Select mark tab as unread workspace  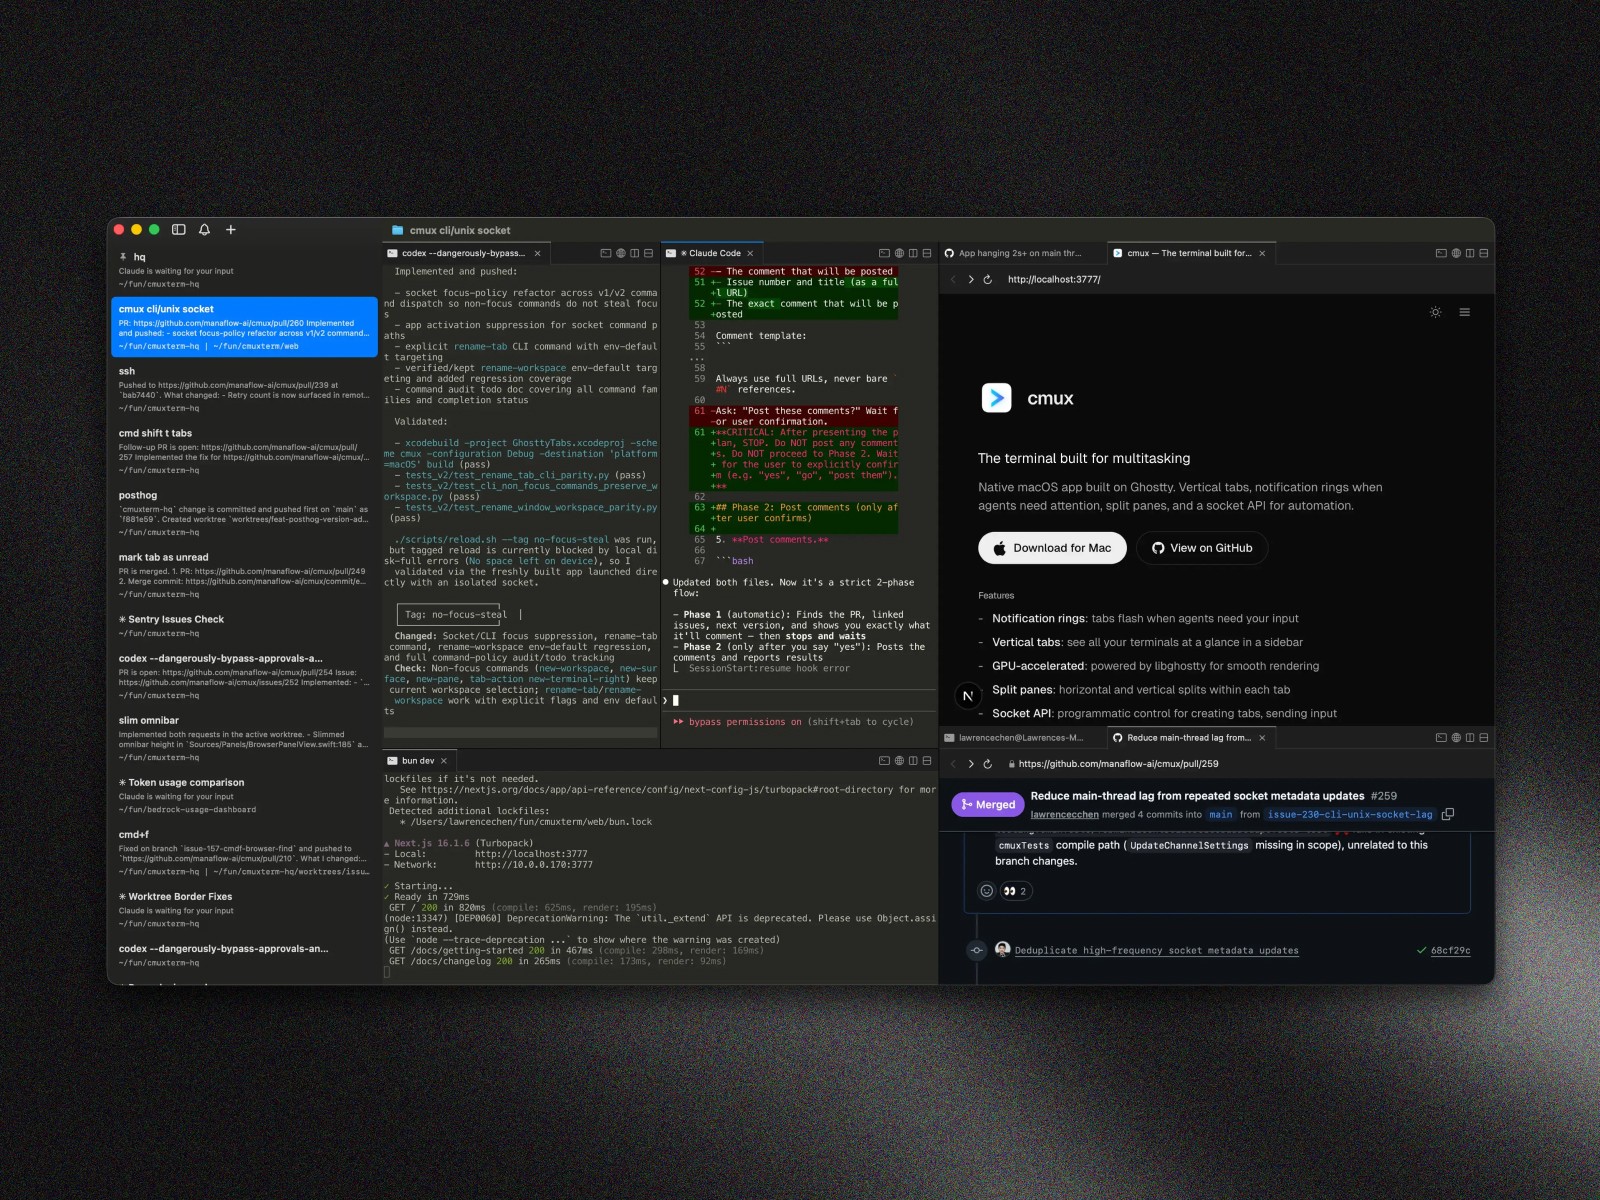(x=244, y=575)
